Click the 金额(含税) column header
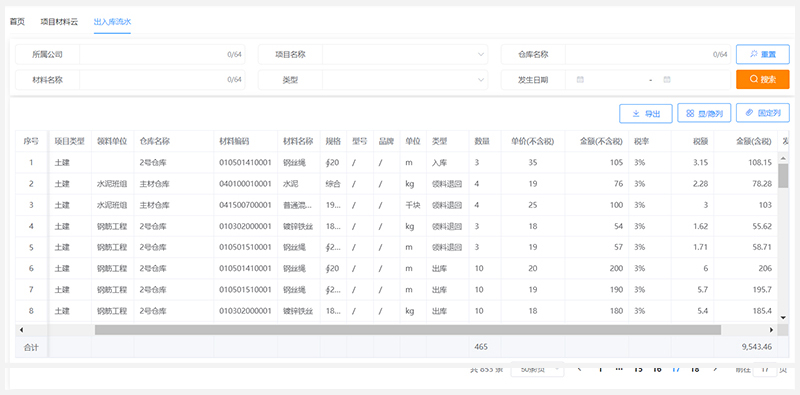The image size is (800, 395). click(754, 141)
